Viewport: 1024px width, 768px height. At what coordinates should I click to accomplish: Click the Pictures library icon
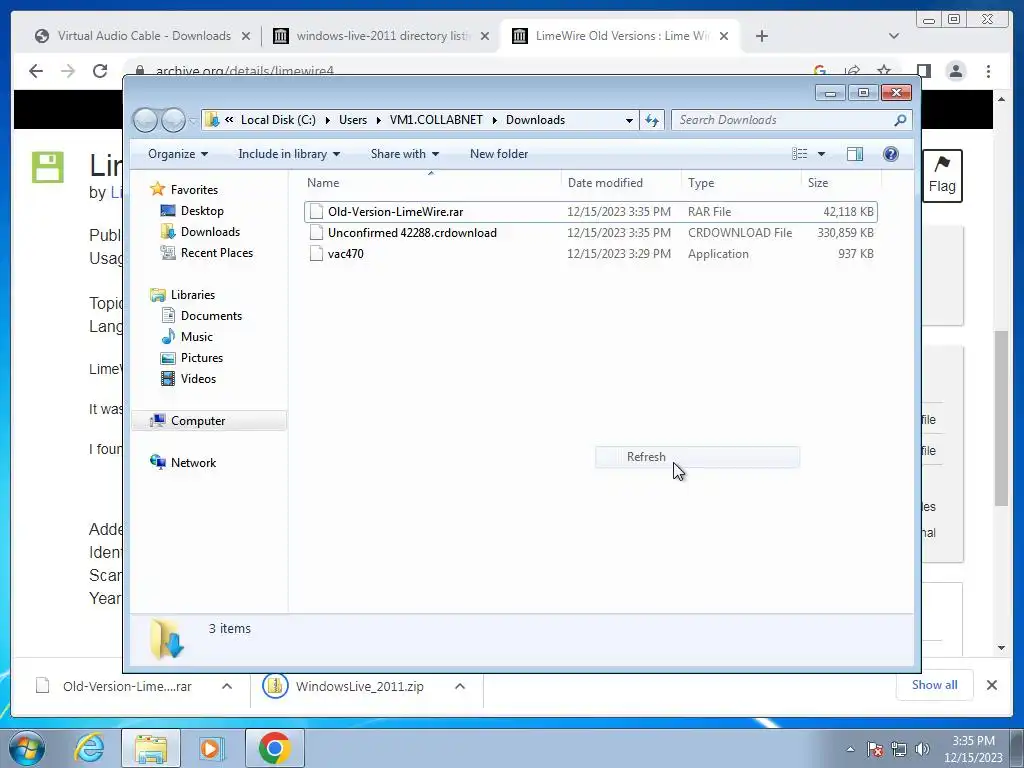pyautogui.click(x=168, y=358)
